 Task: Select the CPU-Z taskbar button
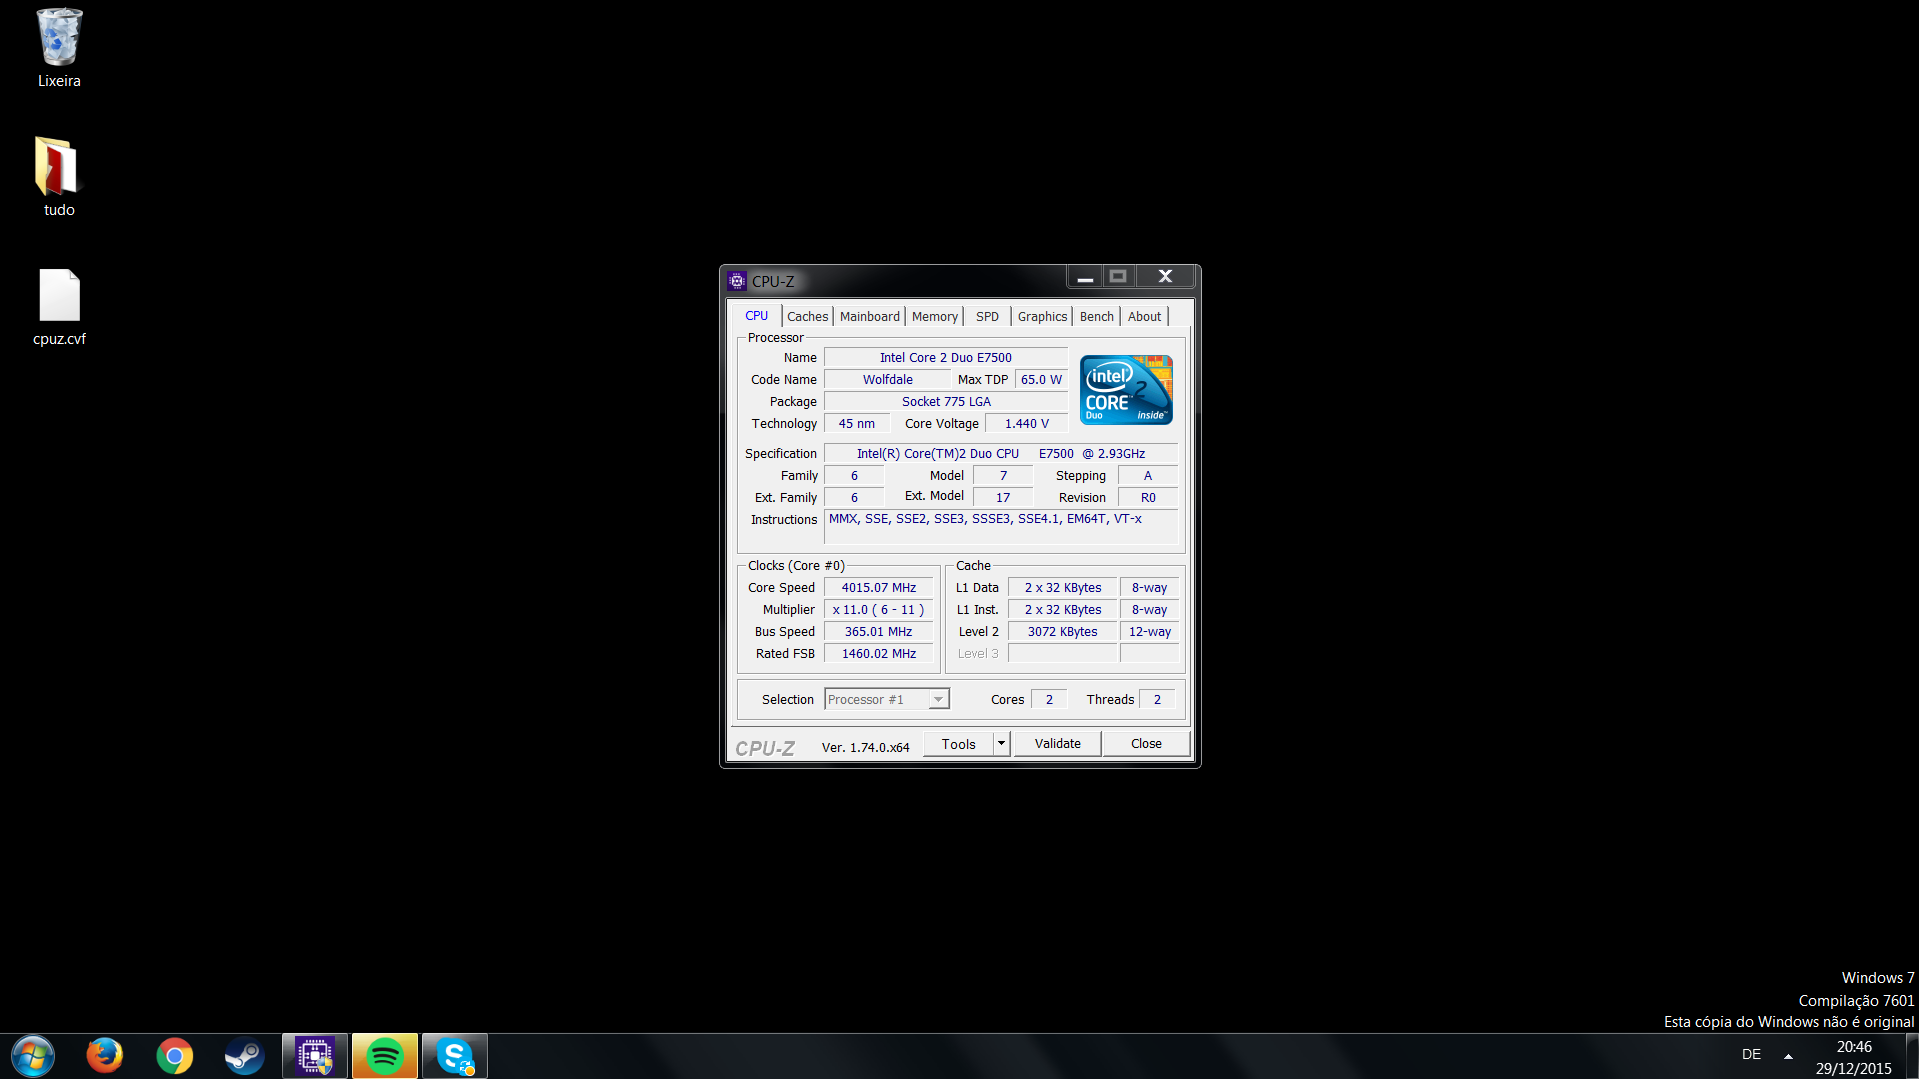[x=315, y=1056]
